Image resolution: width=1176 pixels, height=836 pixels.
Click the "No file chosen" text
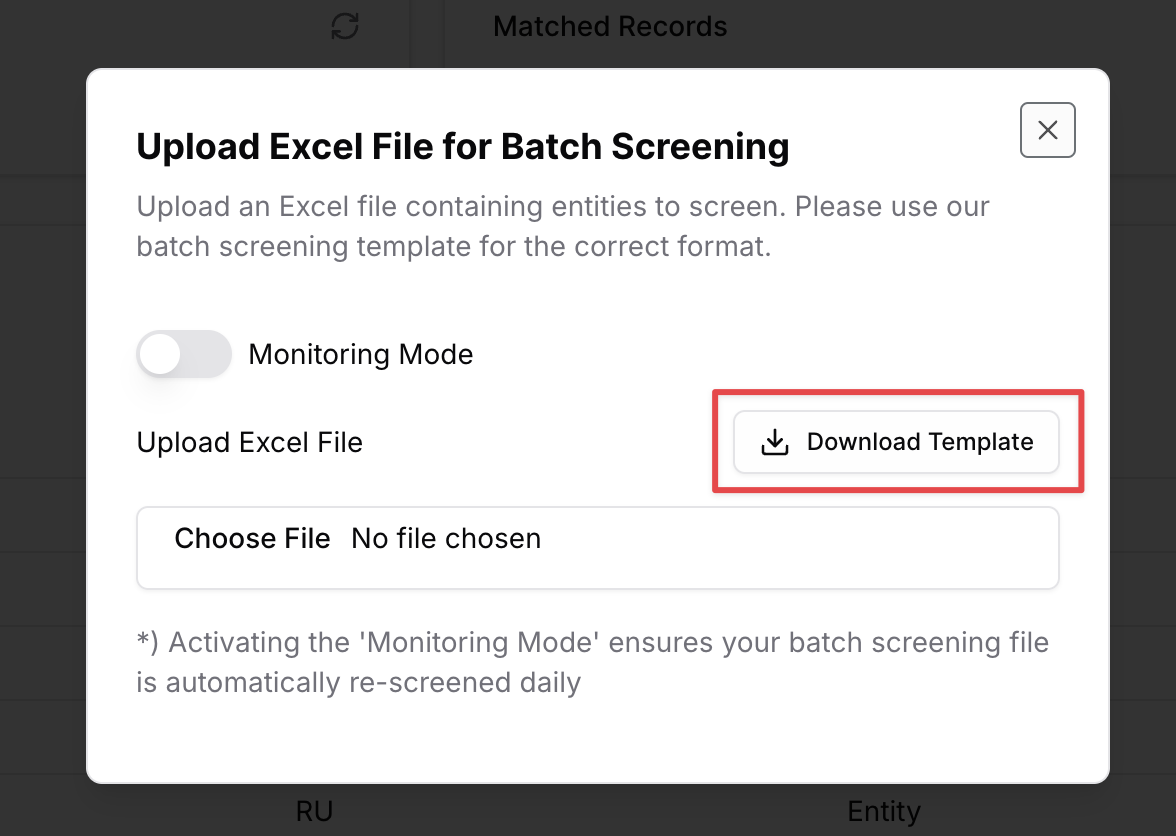[446, 538]
